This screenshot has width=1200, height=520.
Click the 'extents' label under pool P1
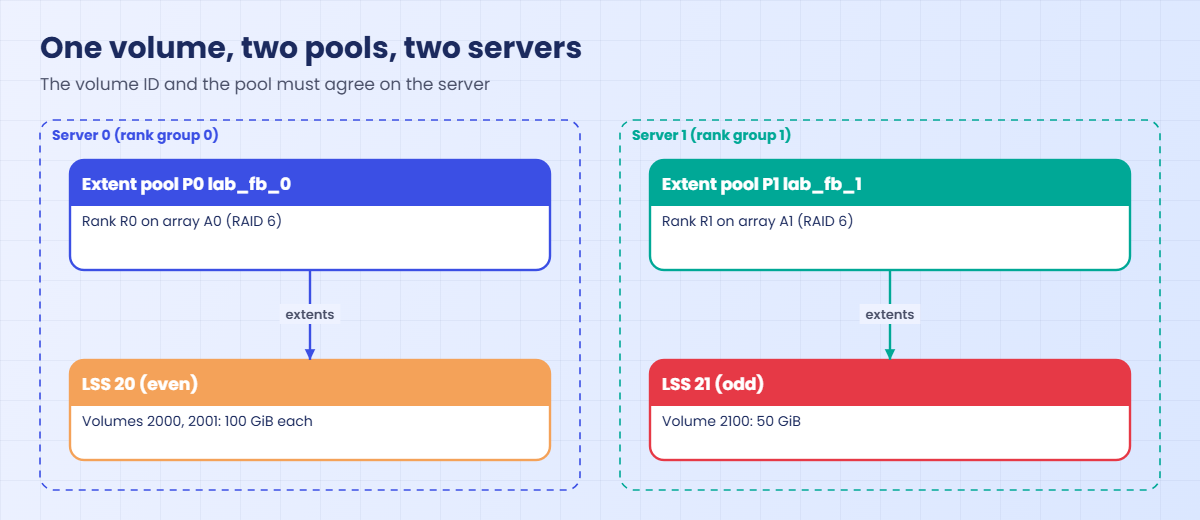[890, 314]
